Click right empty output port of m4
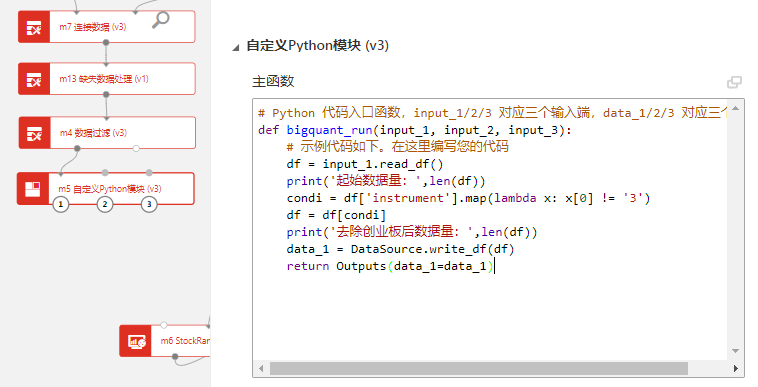This screenshot has width=758, height=387. pyautogui.click(x=136, y=148)
